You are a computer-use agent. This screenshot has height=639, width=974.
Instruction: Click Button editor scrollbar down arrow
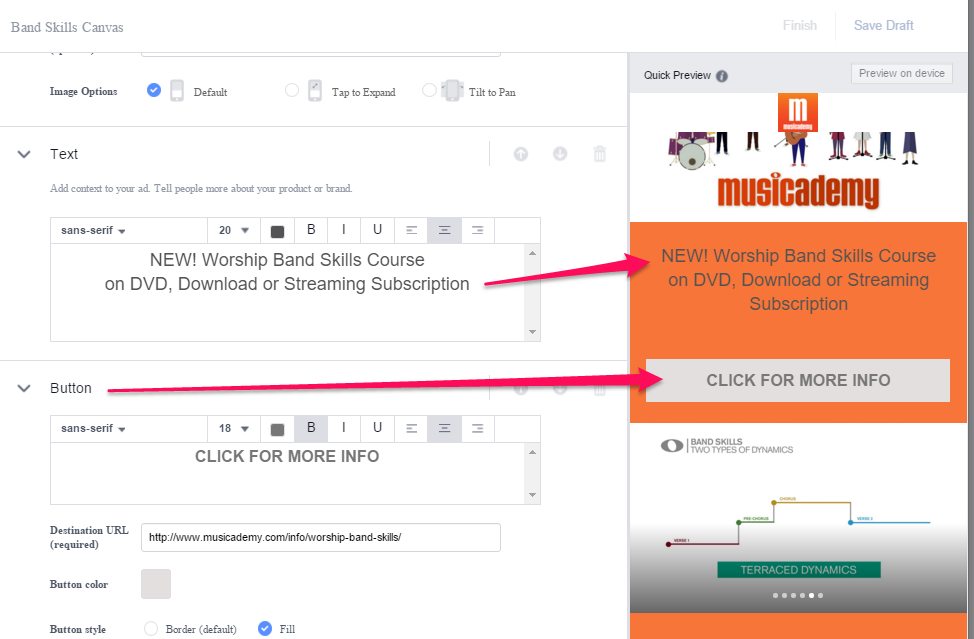pos(532,495)
